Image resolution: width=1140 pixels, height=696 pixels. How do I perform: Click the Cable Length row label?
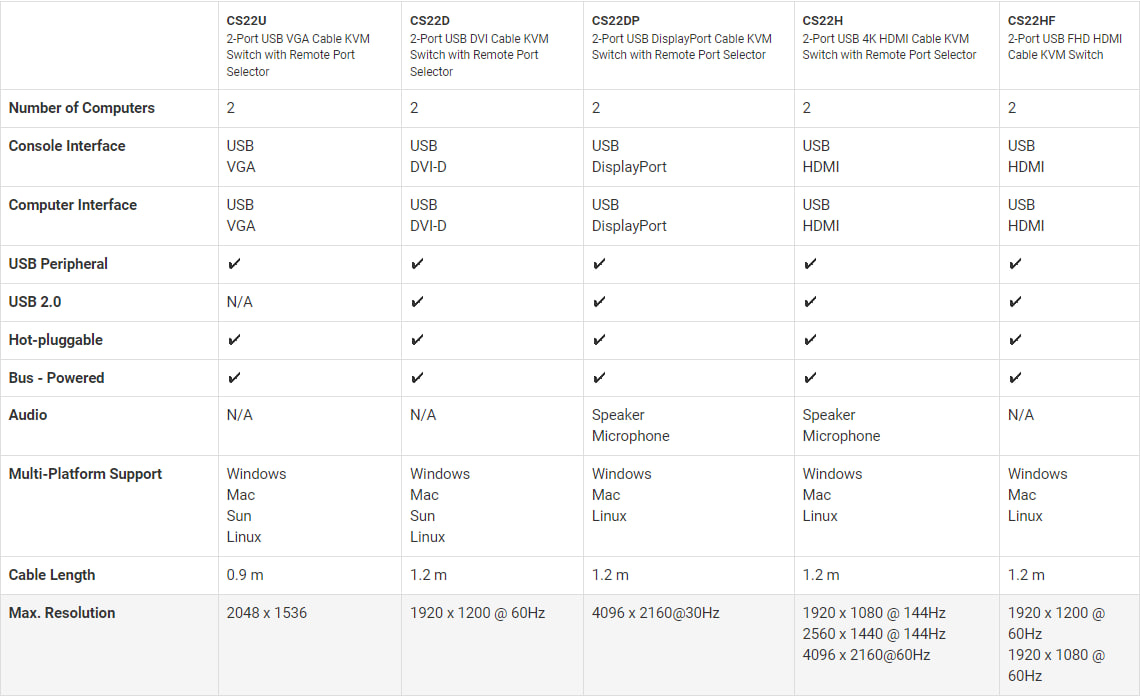(52, 575)
